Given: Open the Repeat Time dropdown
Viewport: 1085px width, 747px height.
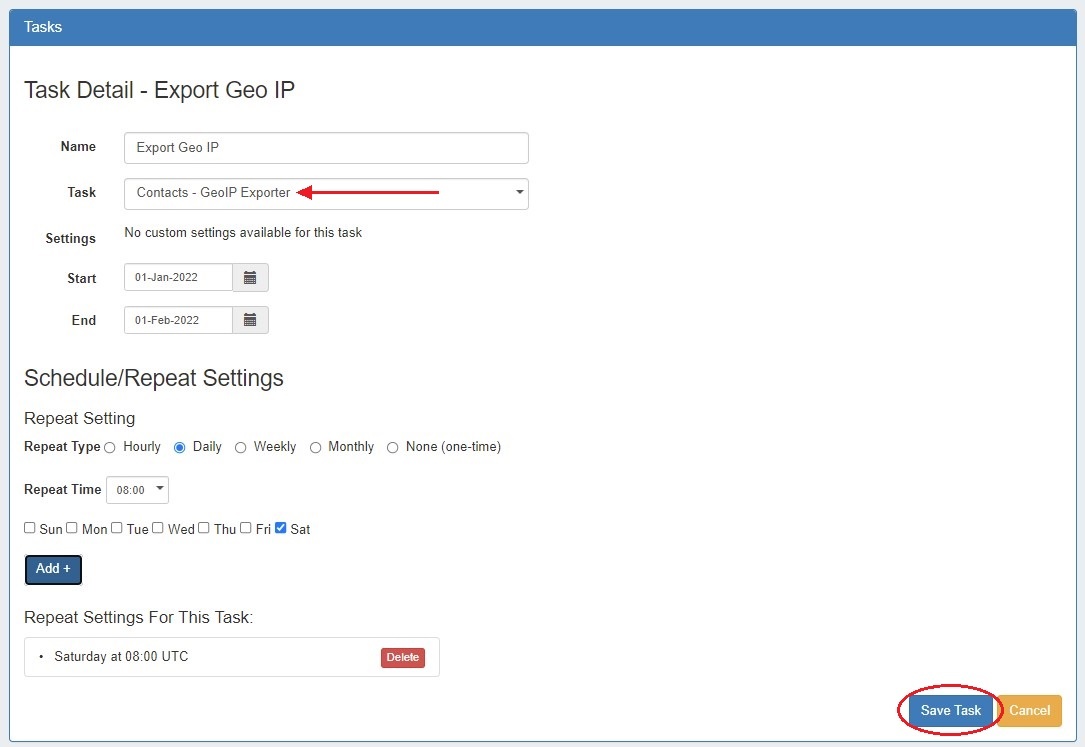Looking at the screenshot, I should pos(137,490).
